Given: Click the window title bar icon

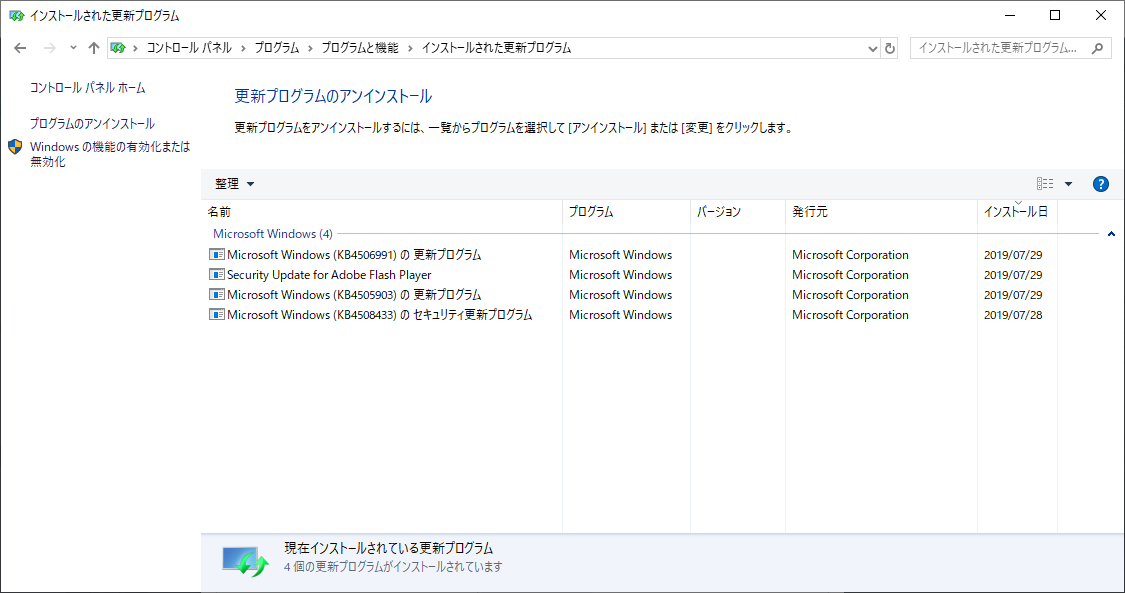Looking at the screenshot, I should (17, 15).
